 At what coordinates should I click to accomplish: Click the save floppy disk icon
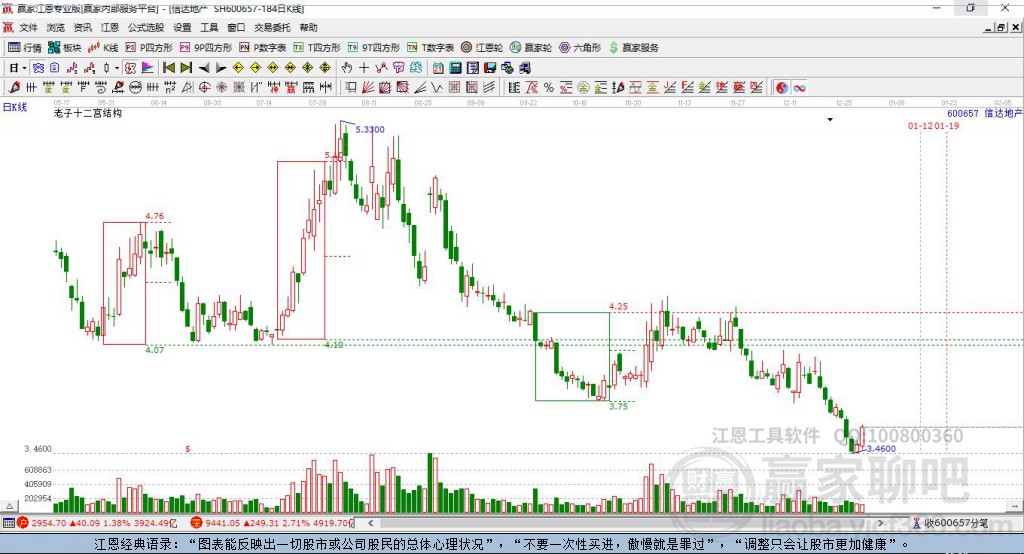click(490, 68)
